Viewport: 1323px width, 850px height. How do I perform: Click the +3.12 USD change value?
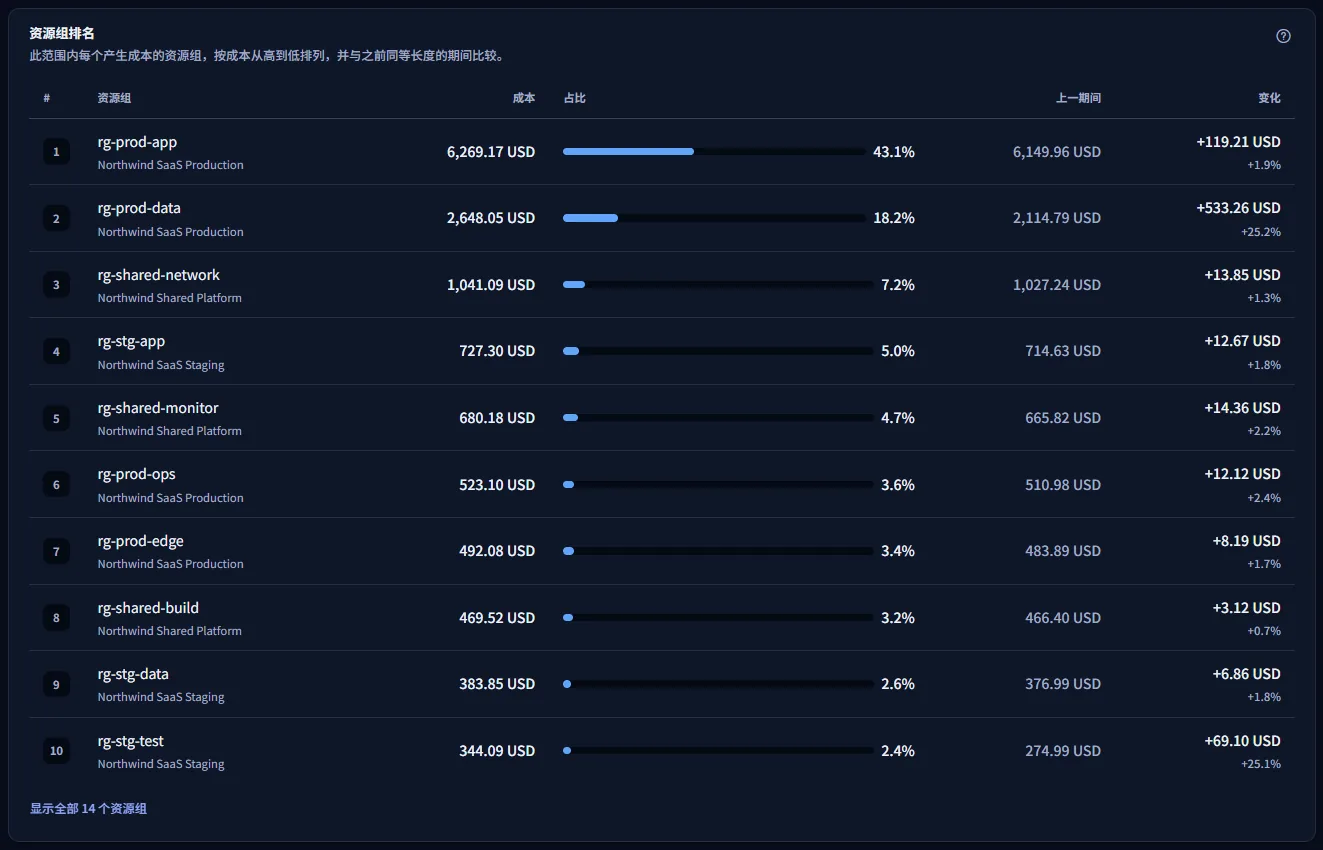point(1246,608)
